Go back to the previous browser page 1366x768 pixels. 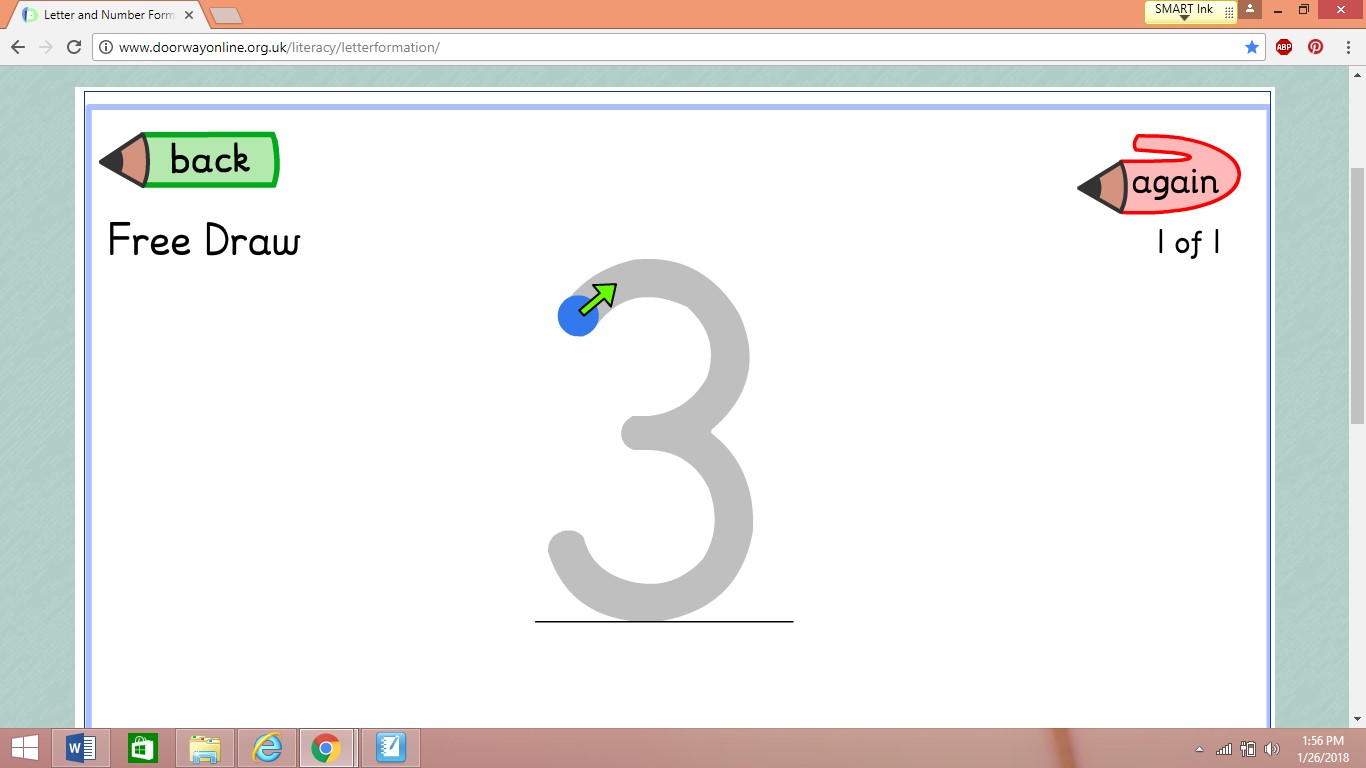18,47
